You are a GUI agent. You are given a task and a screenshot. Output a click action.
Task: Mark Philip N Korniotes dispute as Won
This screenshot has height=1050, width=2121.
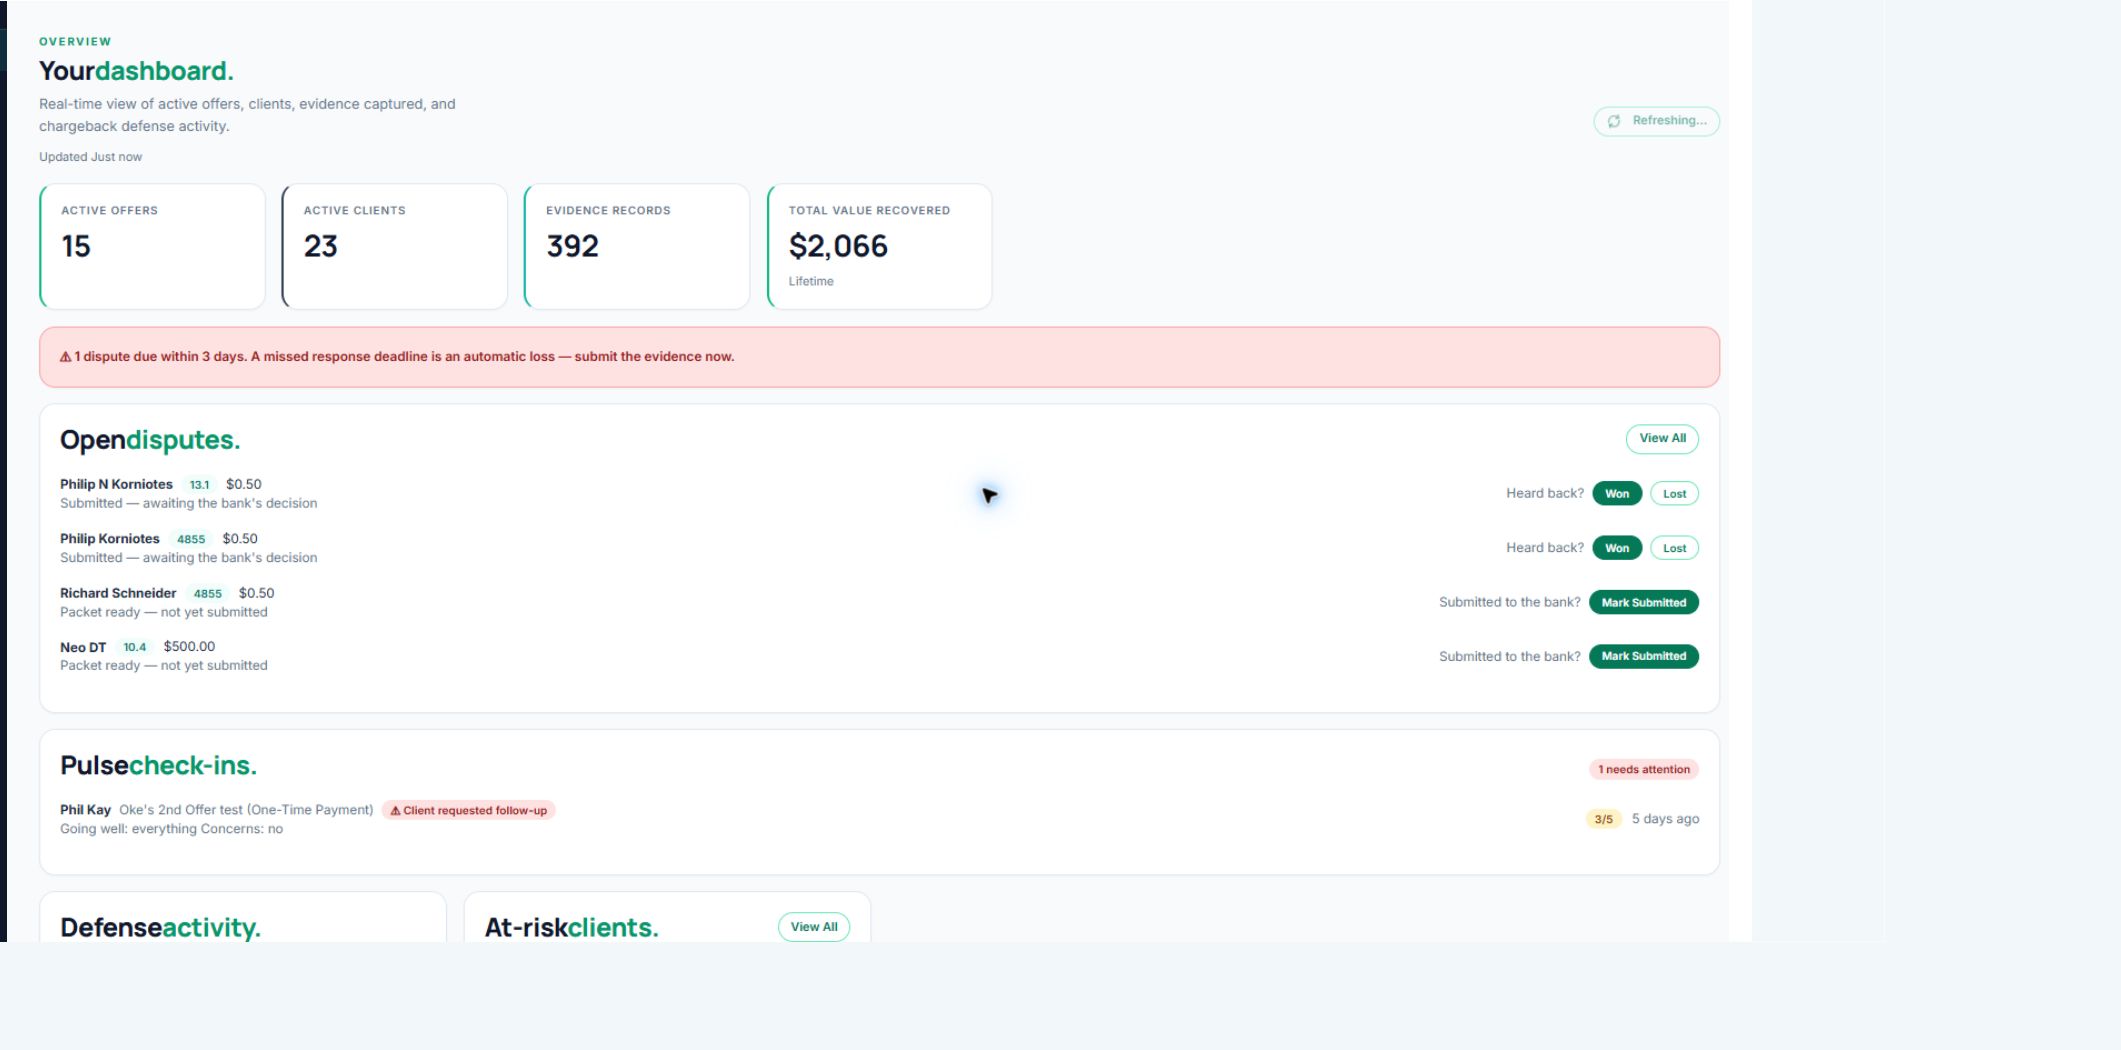pos(1617,494)
